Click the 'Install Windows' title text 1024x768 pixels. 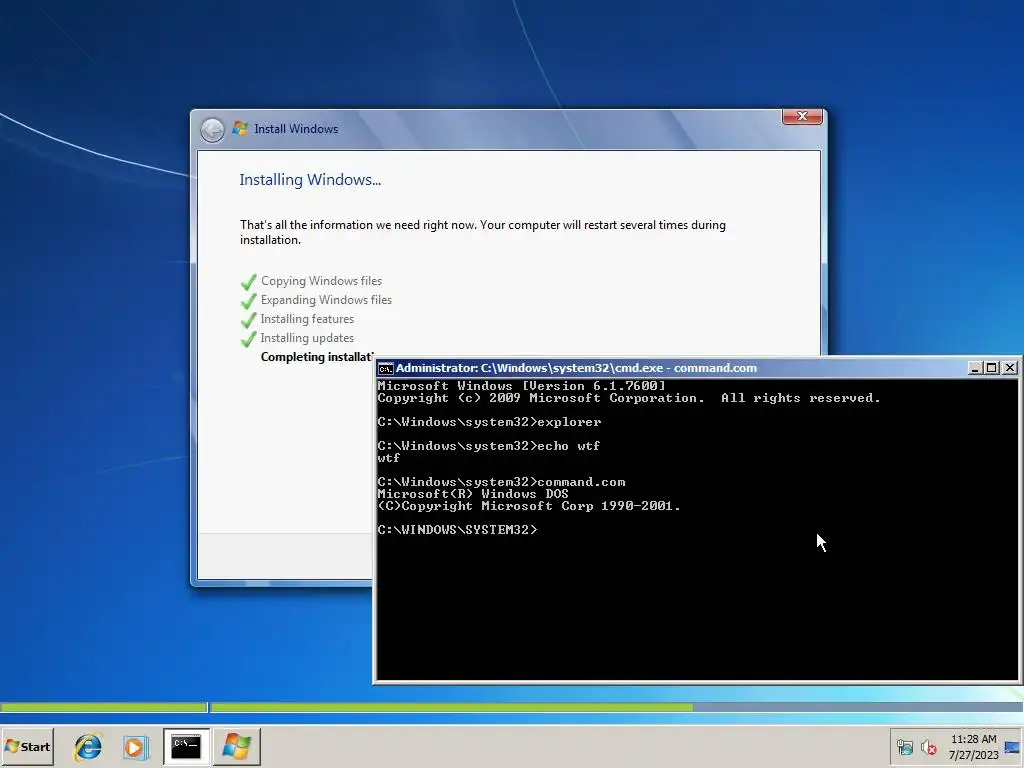(296, 129)
